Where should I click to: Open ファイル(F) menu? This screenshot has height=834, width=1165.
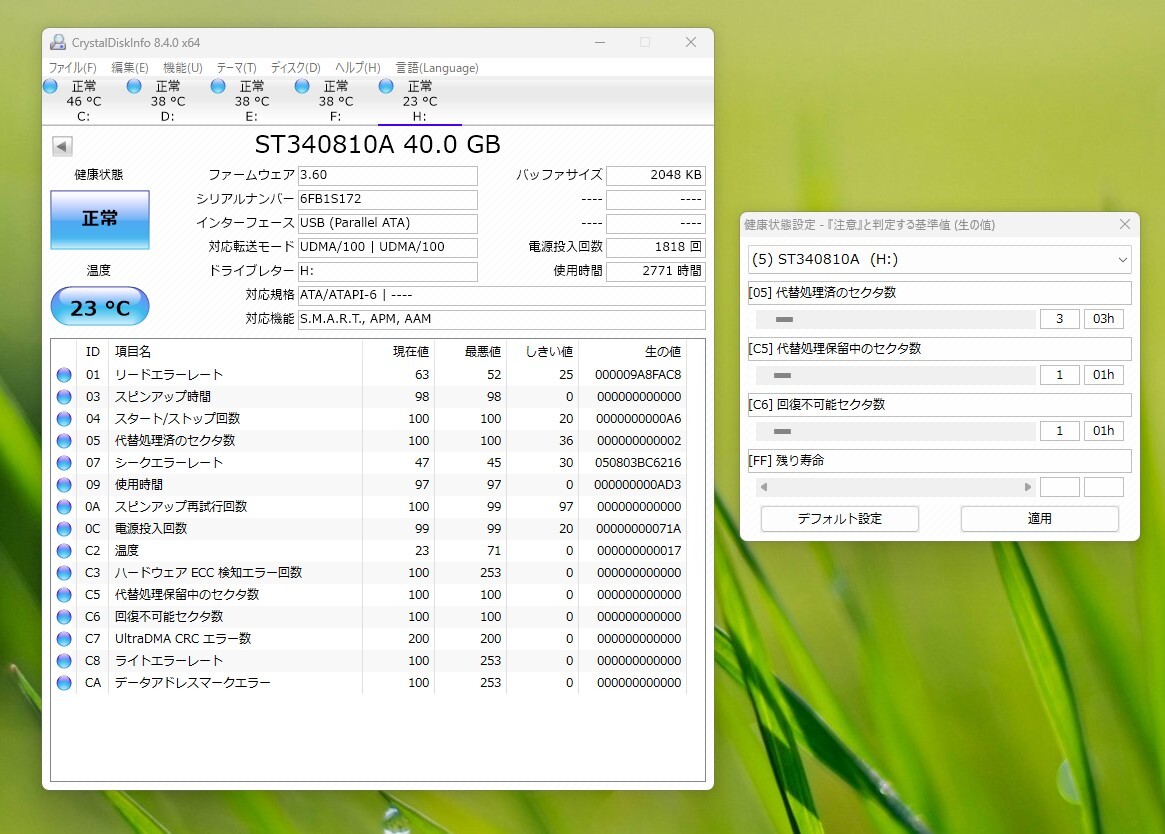point(73,68)
